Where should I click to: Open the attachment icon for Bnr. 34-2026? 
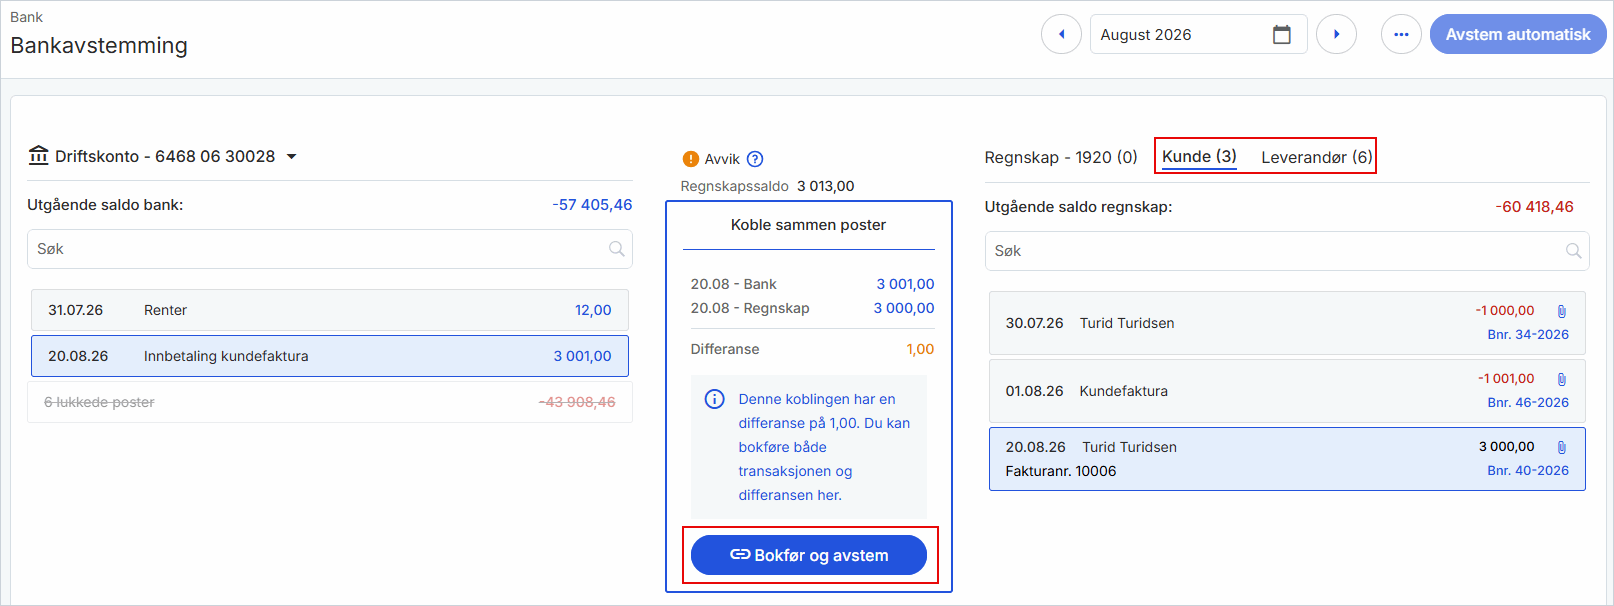1561,311
